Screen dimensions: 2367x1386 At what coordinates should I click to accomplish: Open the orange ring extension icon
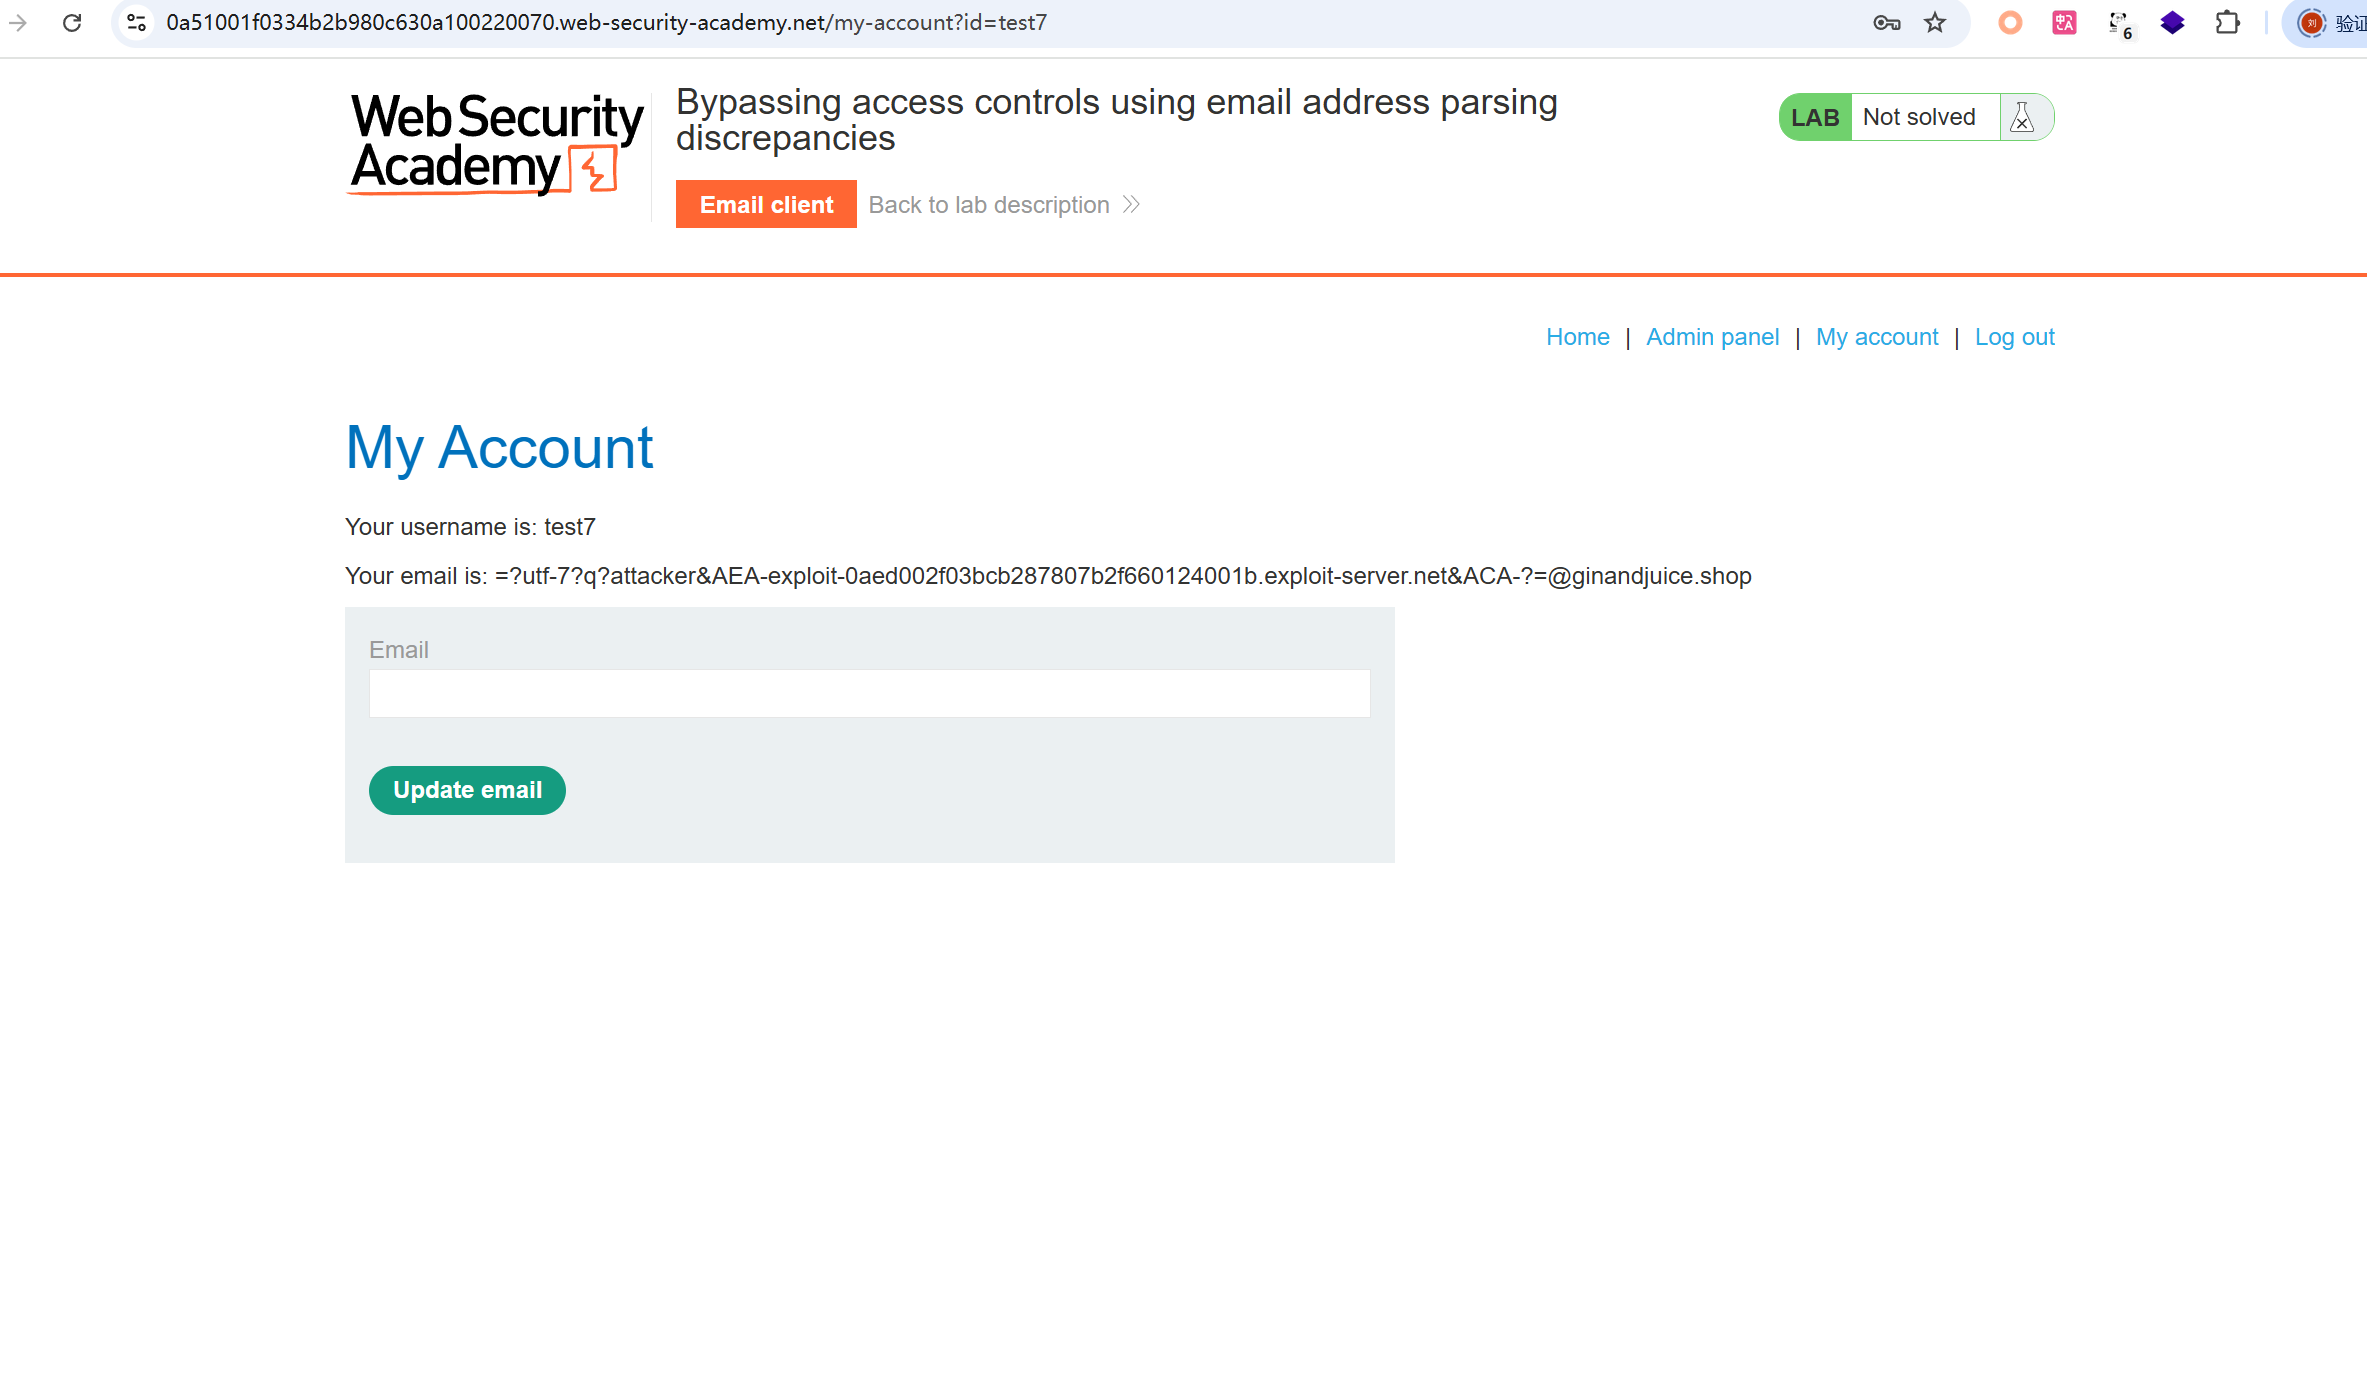pyautogui.click(x=2010, y=22)
